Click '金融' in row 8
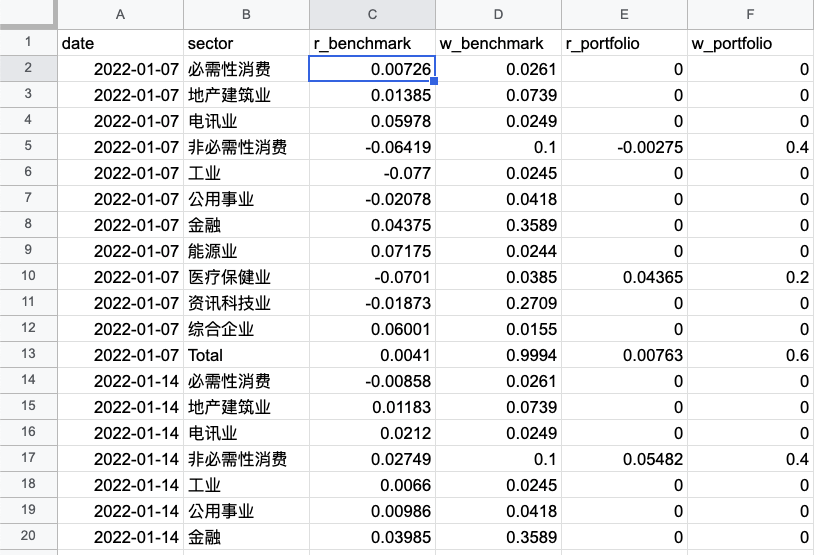Image resolution: width=814 pixels, height=555 pixels. click(247, 225)
